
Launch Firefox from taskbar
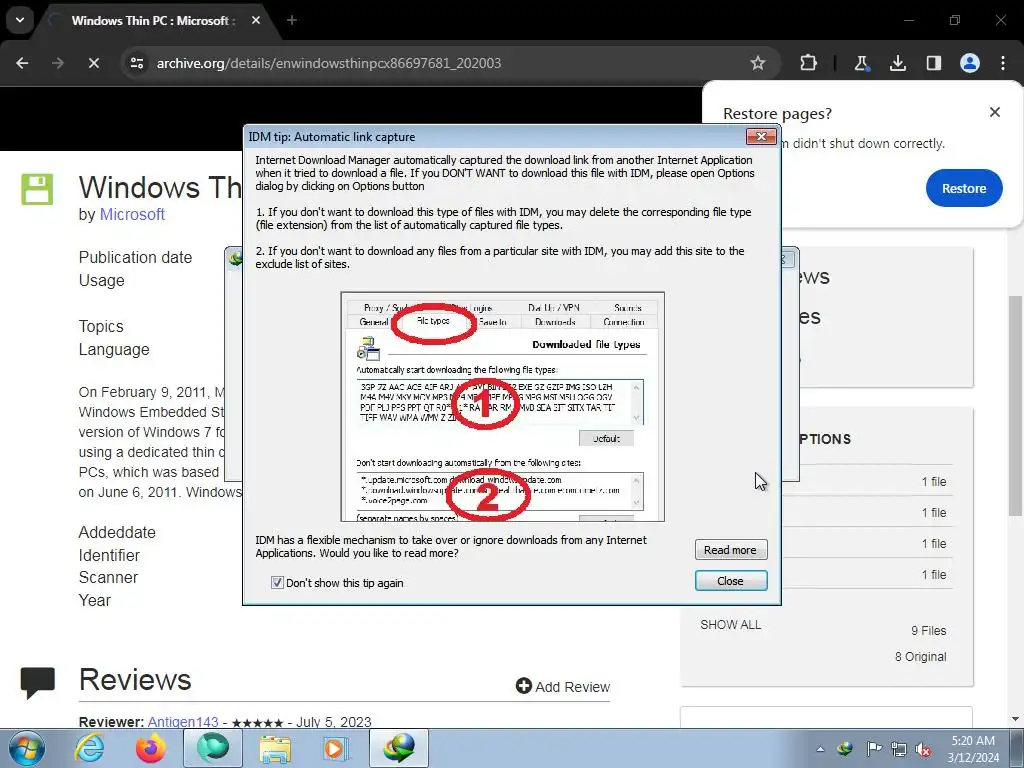tap(151, 748)
